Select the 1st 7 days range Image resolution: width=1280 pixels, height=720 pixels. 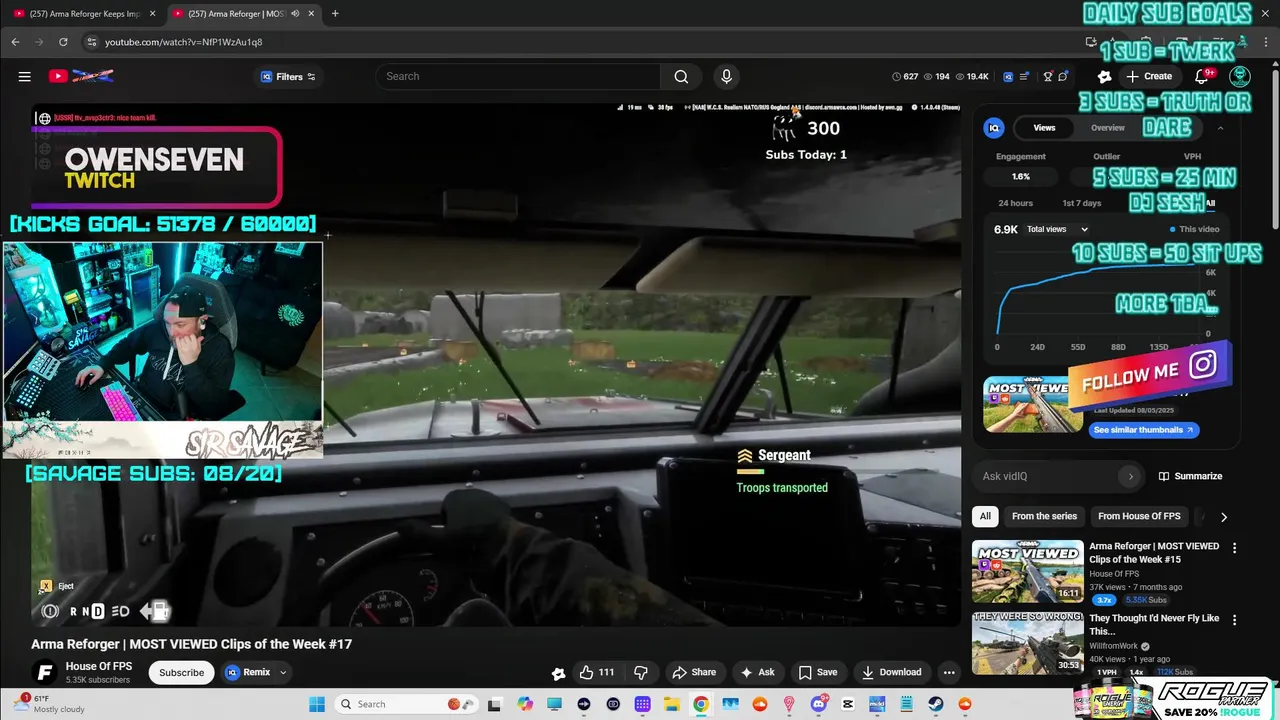click(x=1081, y=203)
